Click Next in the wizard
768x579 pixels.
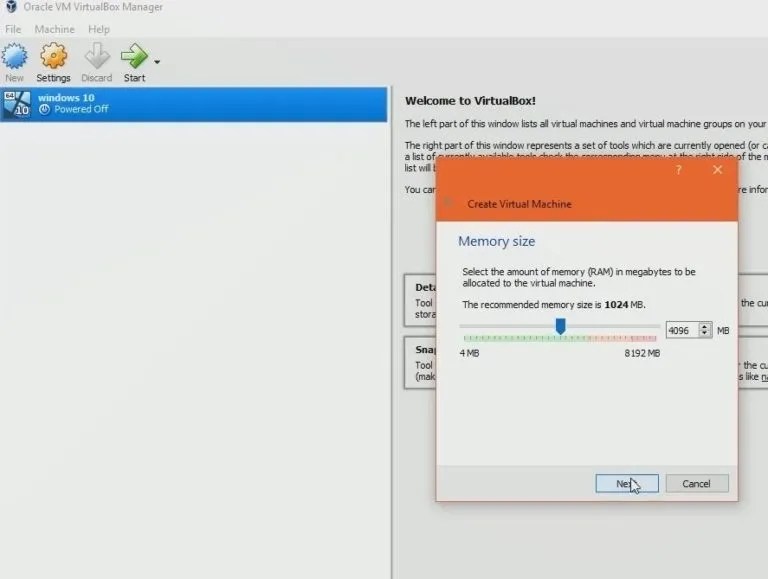[627, 483]
